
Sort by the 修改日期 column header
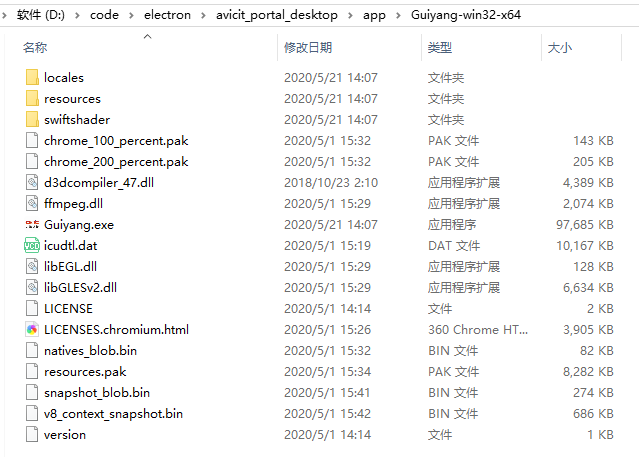(308, 47)
